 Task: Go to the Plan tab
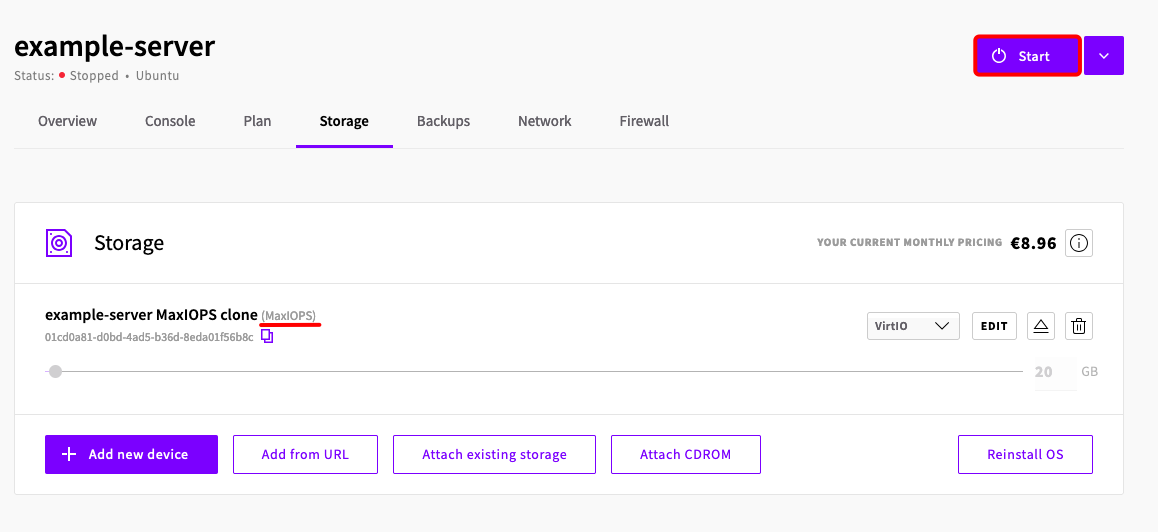257,121
